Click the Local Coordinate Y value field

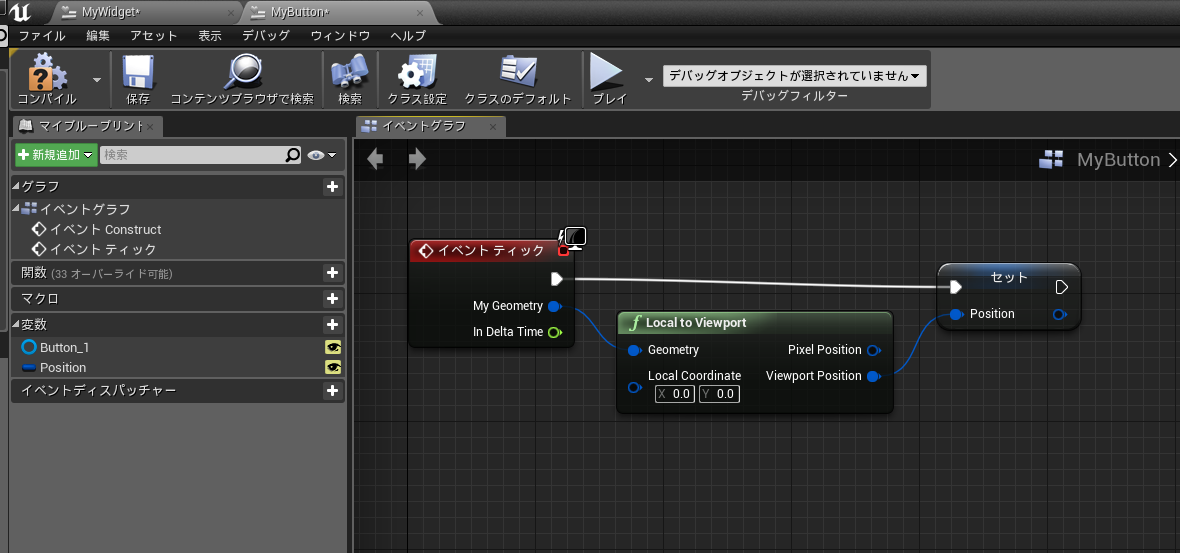click(x=719, y=393)
